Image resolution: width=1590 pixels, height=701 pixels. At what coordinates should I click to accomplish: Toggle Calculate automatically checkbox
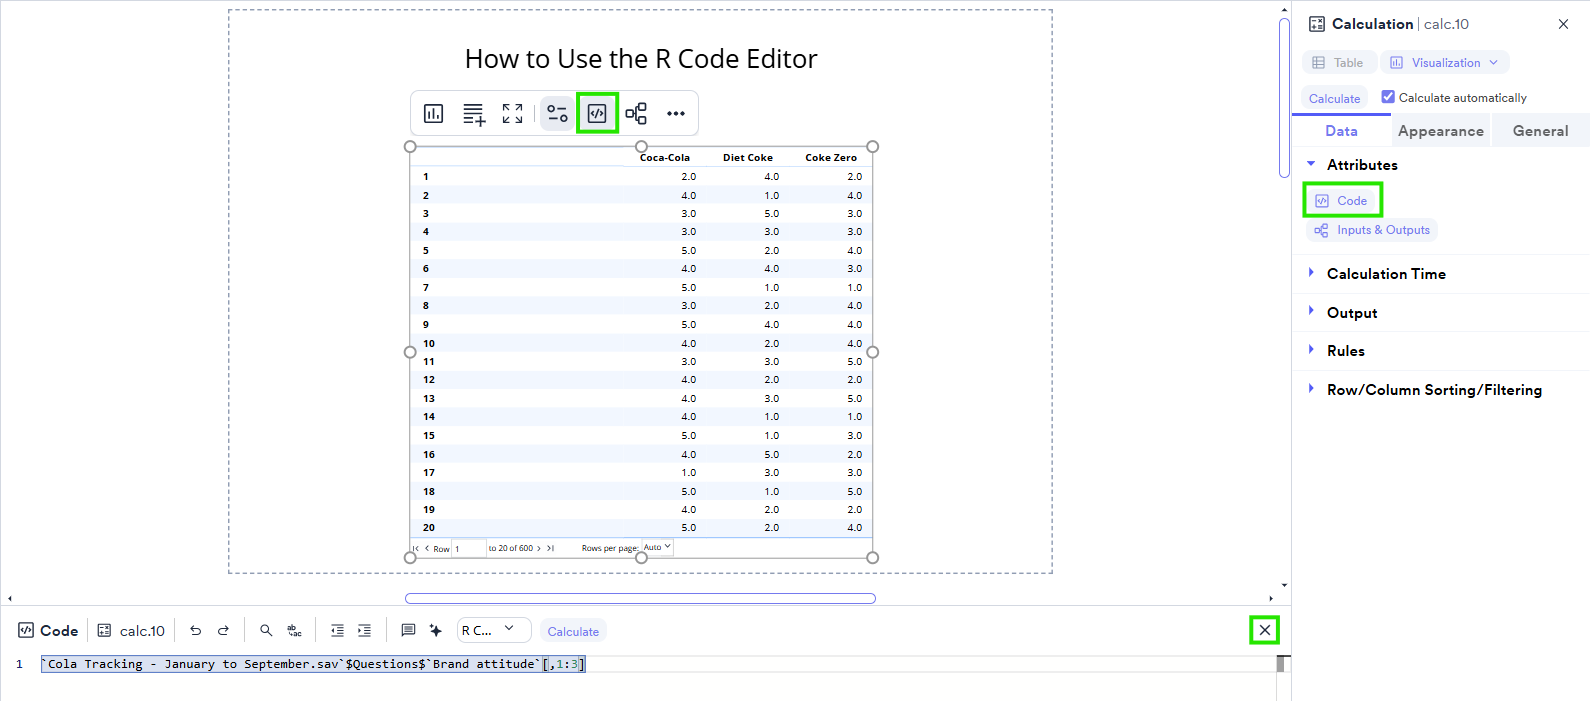click(x=1388, y=97)
